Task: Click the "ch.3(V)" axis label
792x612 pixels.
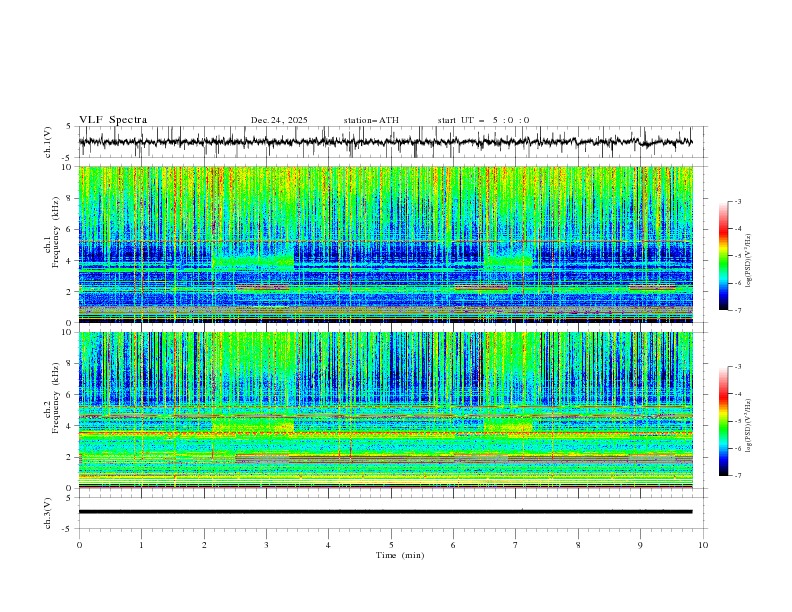Action: pyautogui.click(x=48, y=513)
